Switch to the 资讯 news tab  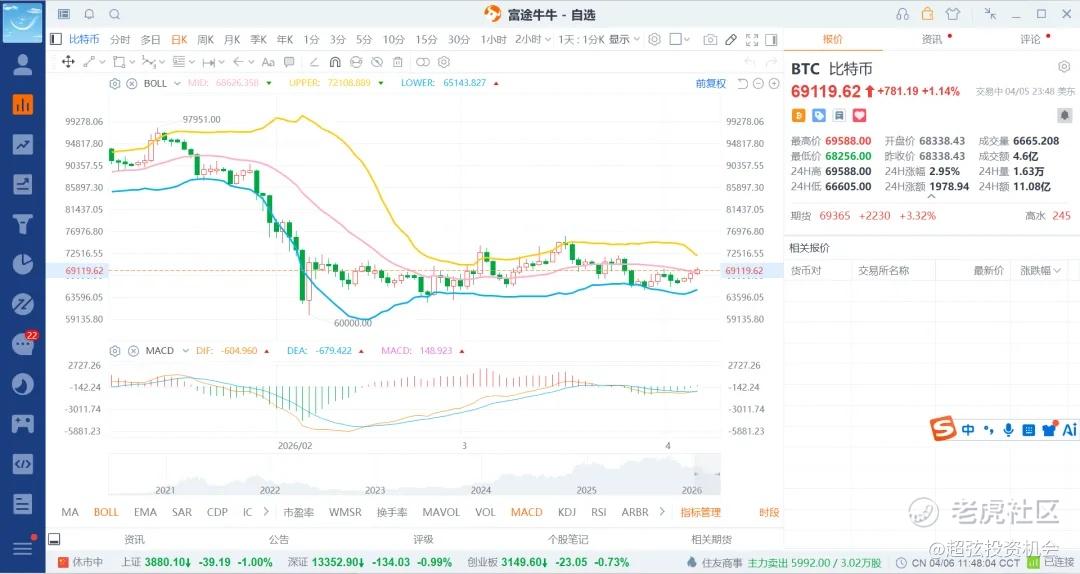932,39
